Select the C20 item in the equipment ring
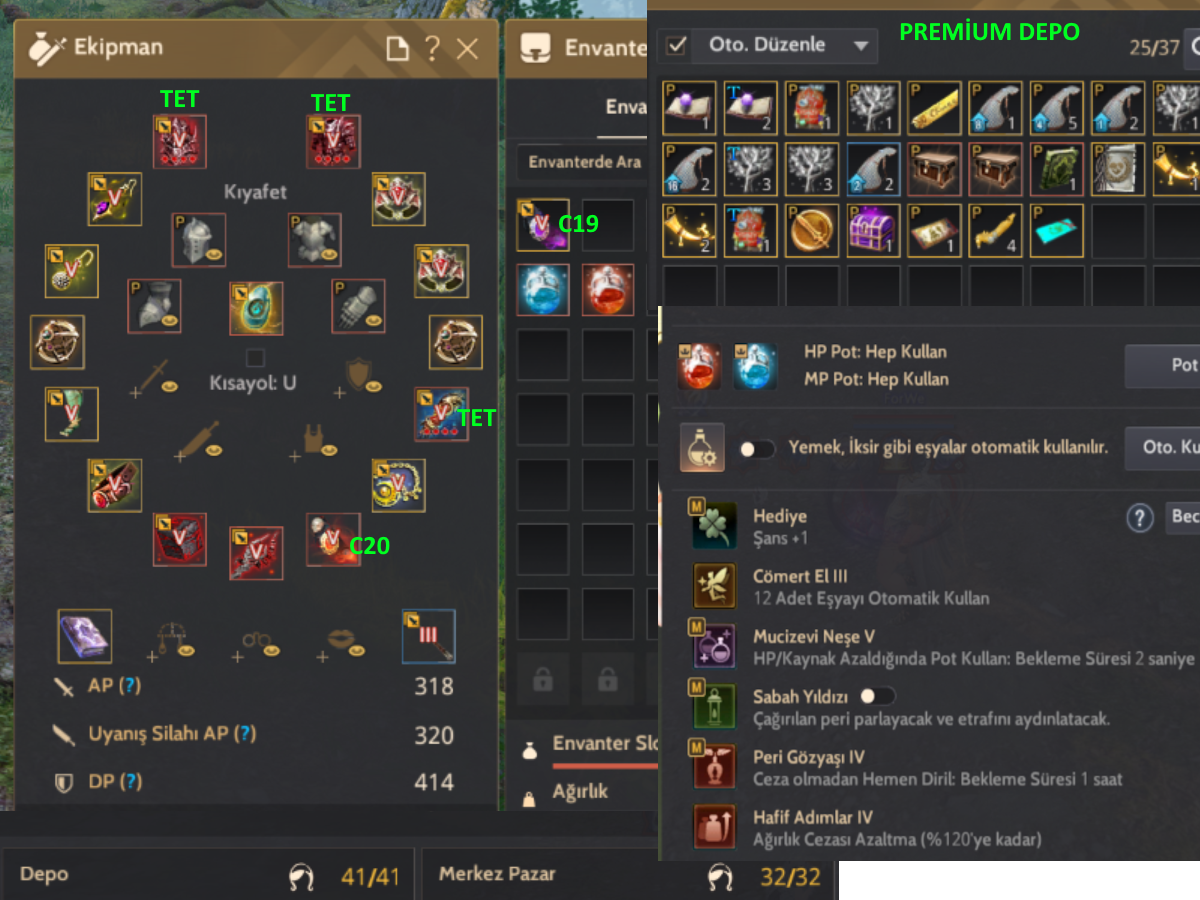Viewport: 1200px width, 900px height. coord(333,539)
